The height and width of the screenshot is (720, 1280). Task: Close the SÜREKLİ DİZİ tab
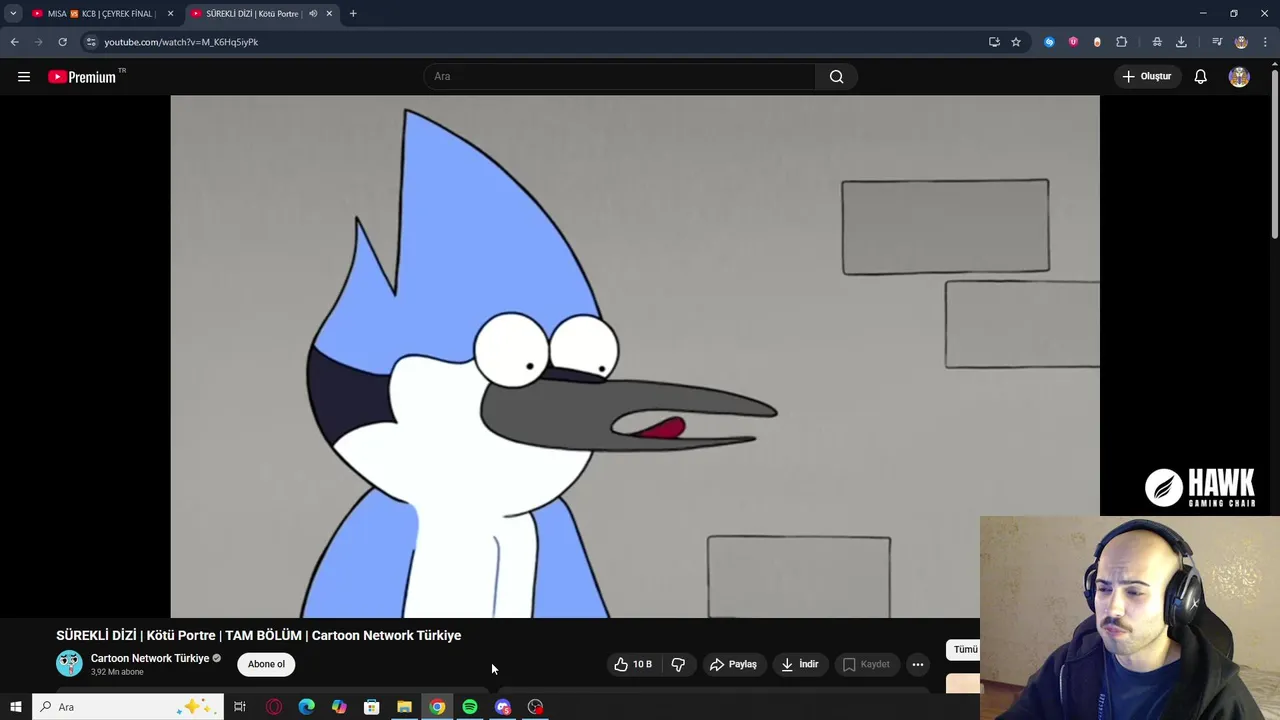coord(329,14)
